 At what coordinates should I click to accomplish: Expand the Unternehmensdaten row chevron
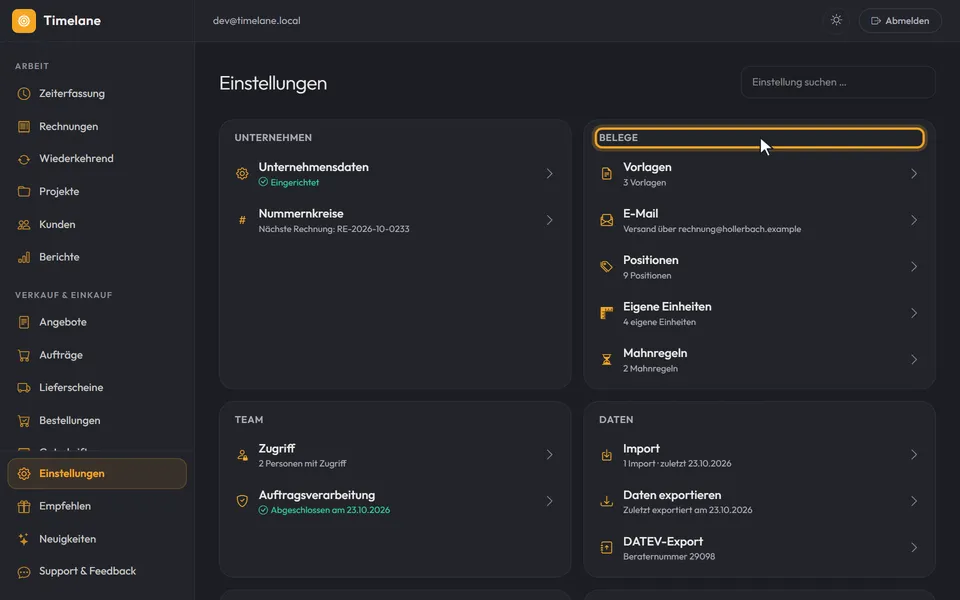549,174
